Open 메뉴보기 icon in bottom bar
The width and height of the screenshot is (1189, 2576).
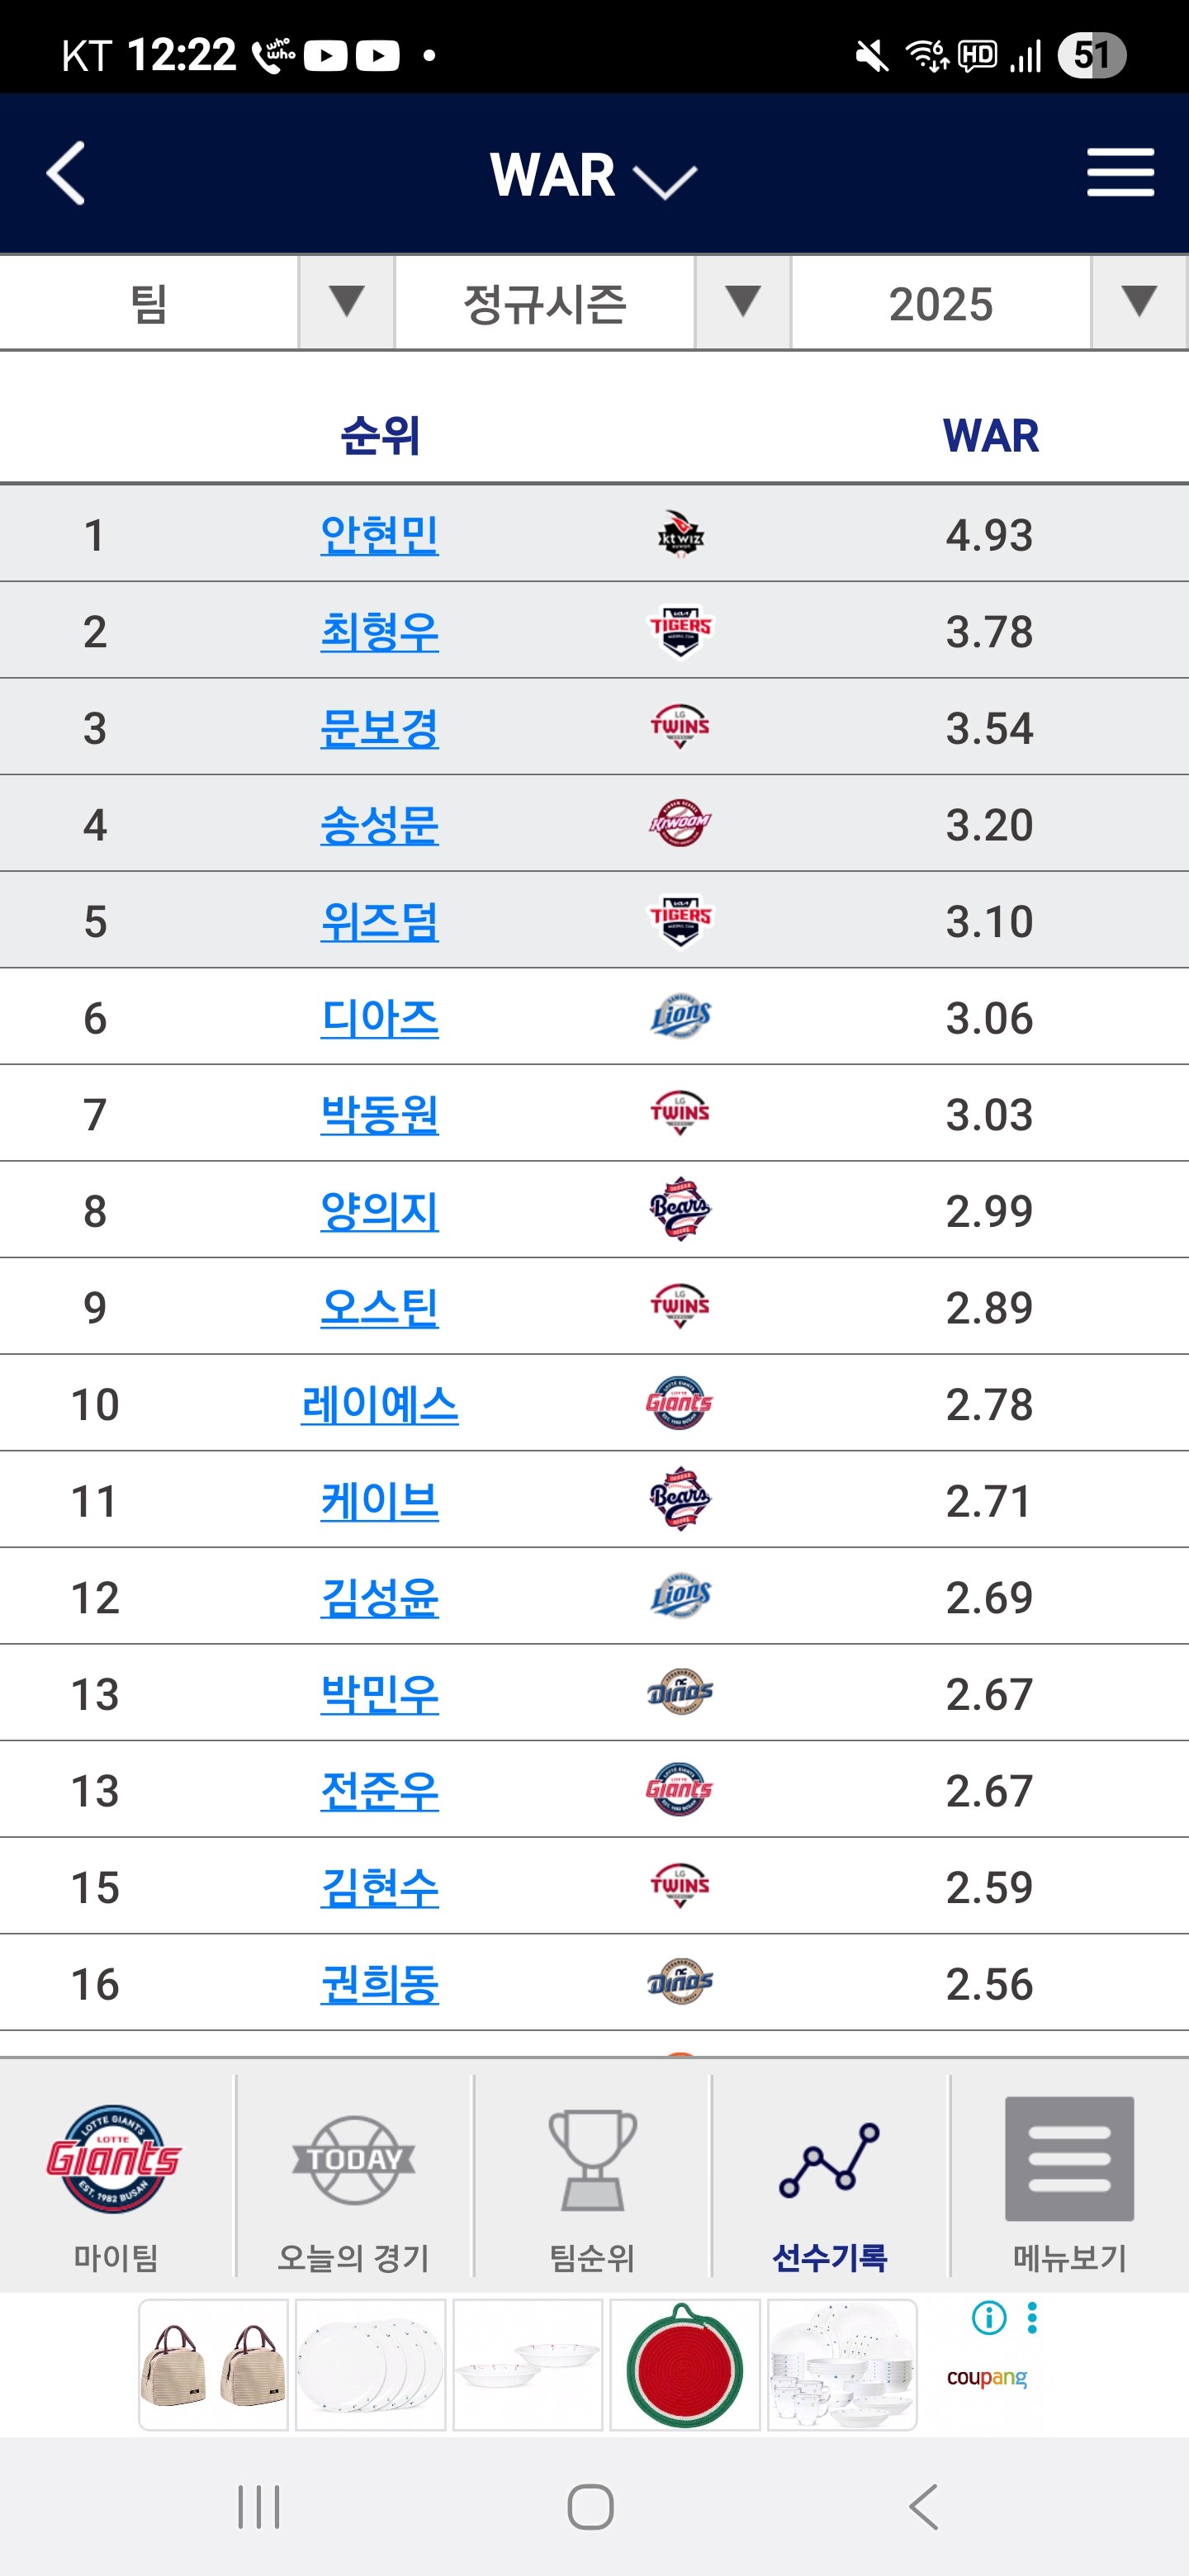click(x=1069, y=2158)
